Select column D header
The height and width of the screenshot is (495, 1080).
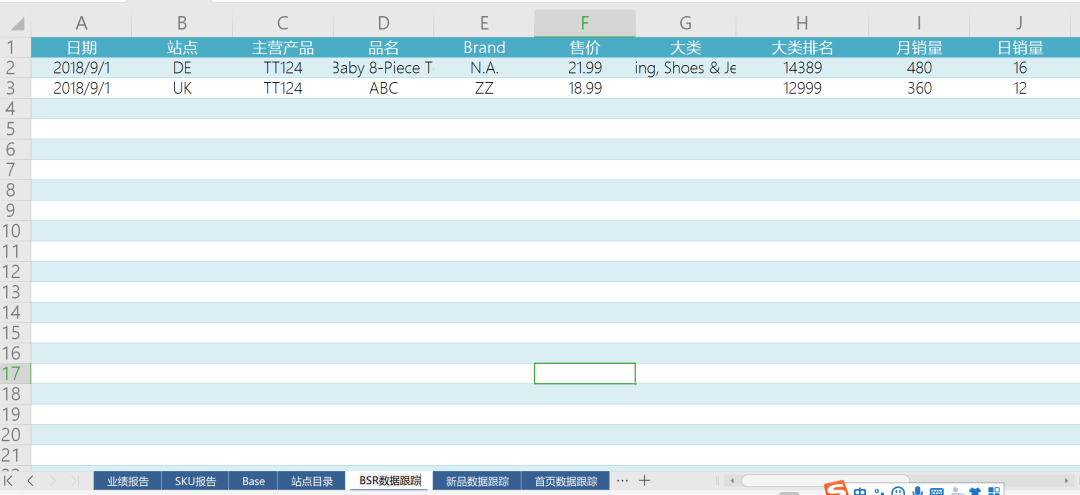[x=384, y=24]
